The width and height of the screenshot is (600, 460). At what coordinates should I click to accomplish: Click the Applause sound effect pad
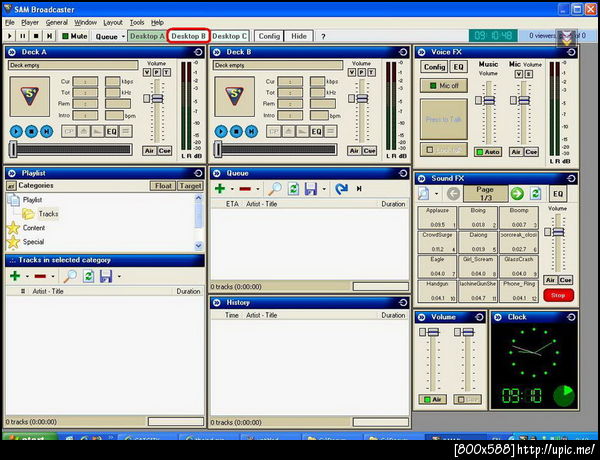coord(437,218)
